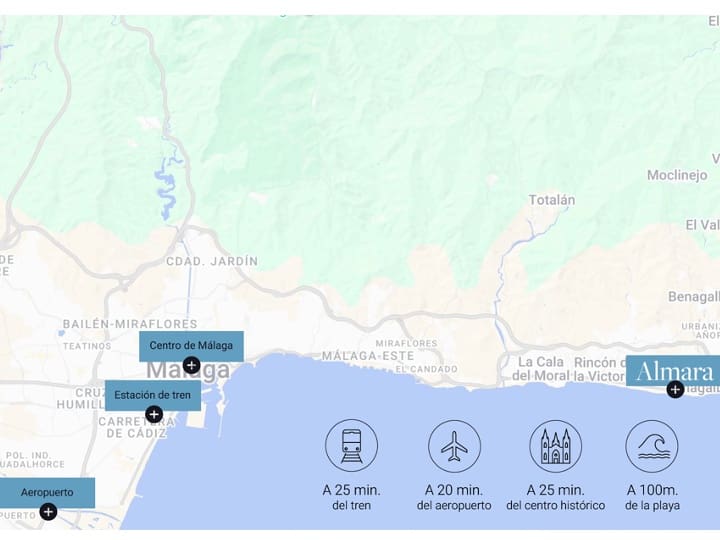Expand the plus marker under Centro de Málaga

[191, 366]
